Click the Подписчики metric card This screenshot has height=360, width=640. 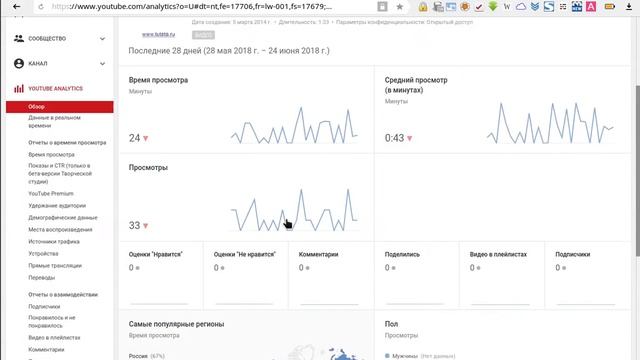(588, 275)
